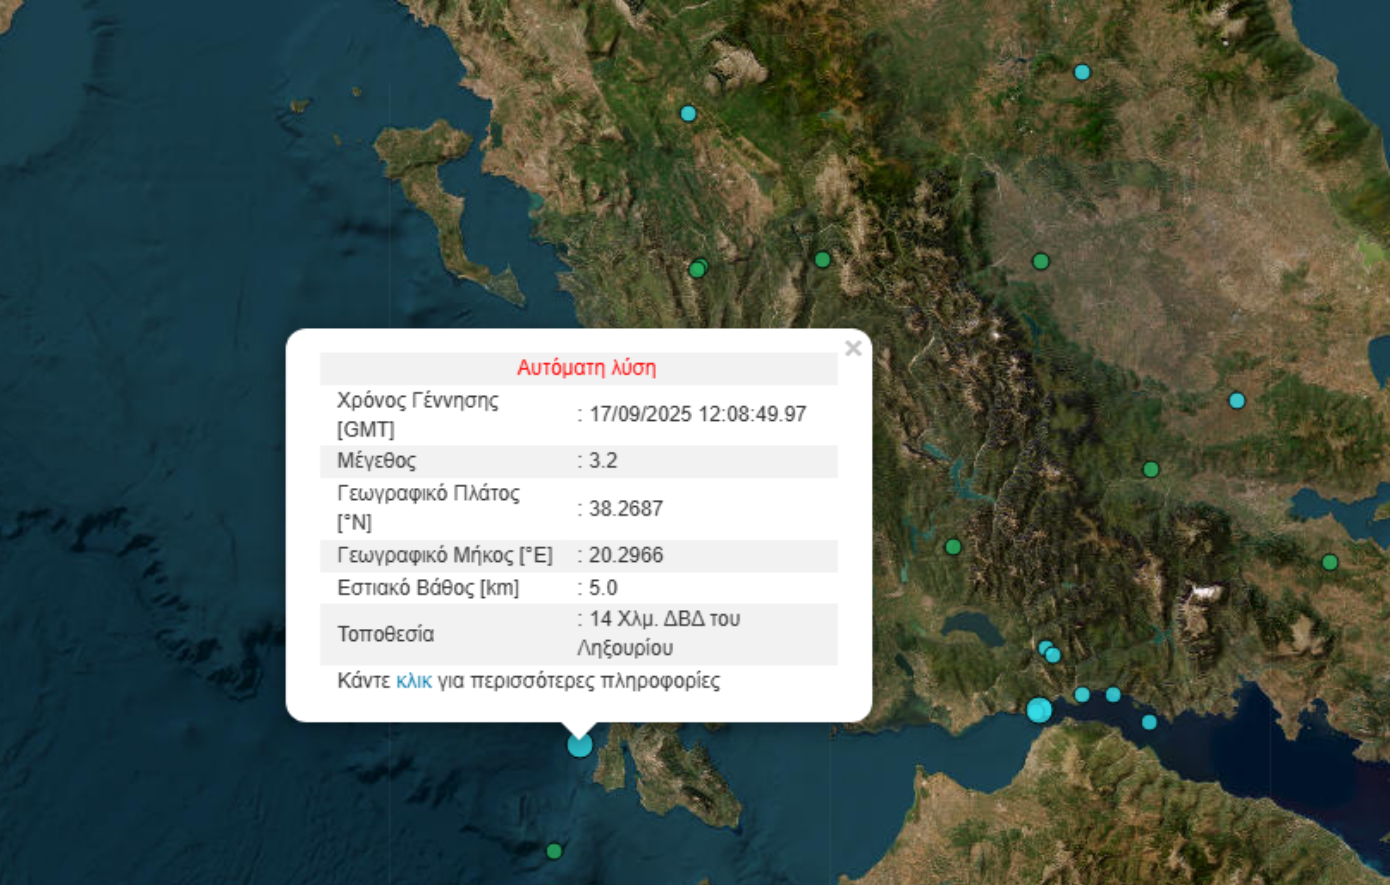The image size is (1390, 885).
Task: Click the location text "14 Χλμ. ΔΒΔ του Ληξουρίου"
Action: click(660, 633)
